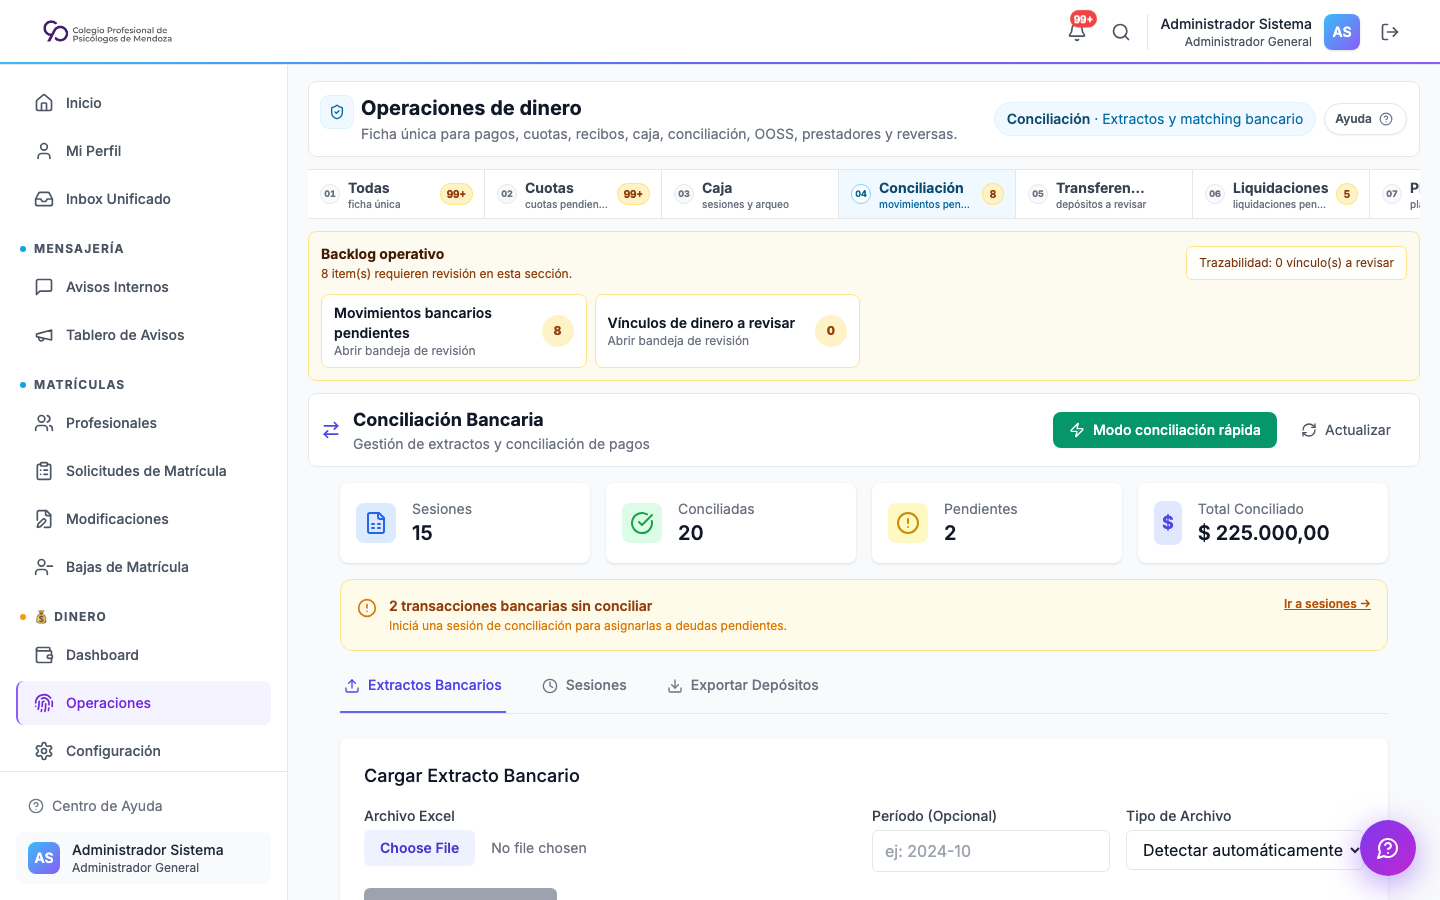Focus the Período (Opcional) input field

pyautogui.click(x=991, y=851)
